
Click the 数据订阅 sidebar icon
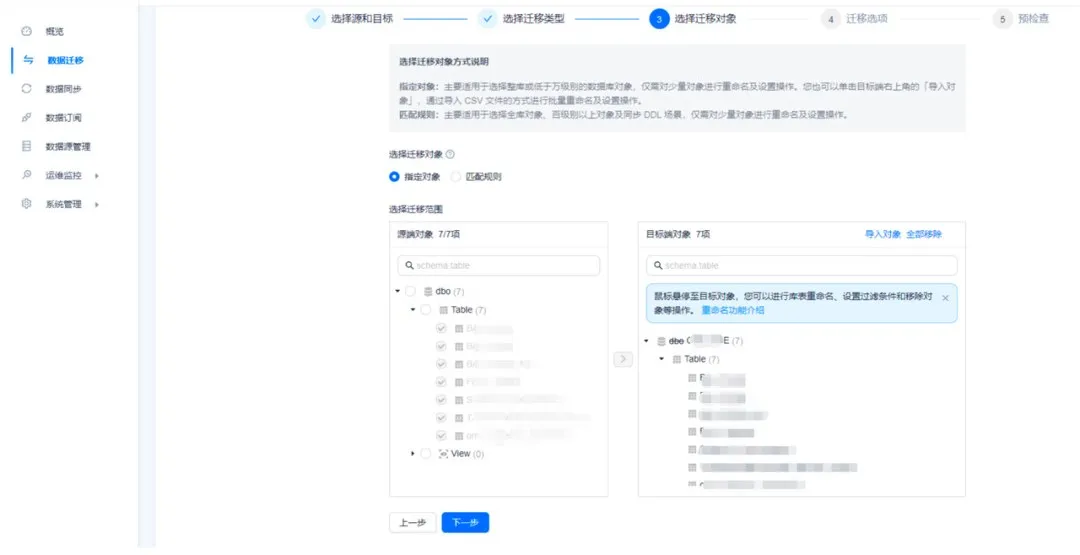27,118
